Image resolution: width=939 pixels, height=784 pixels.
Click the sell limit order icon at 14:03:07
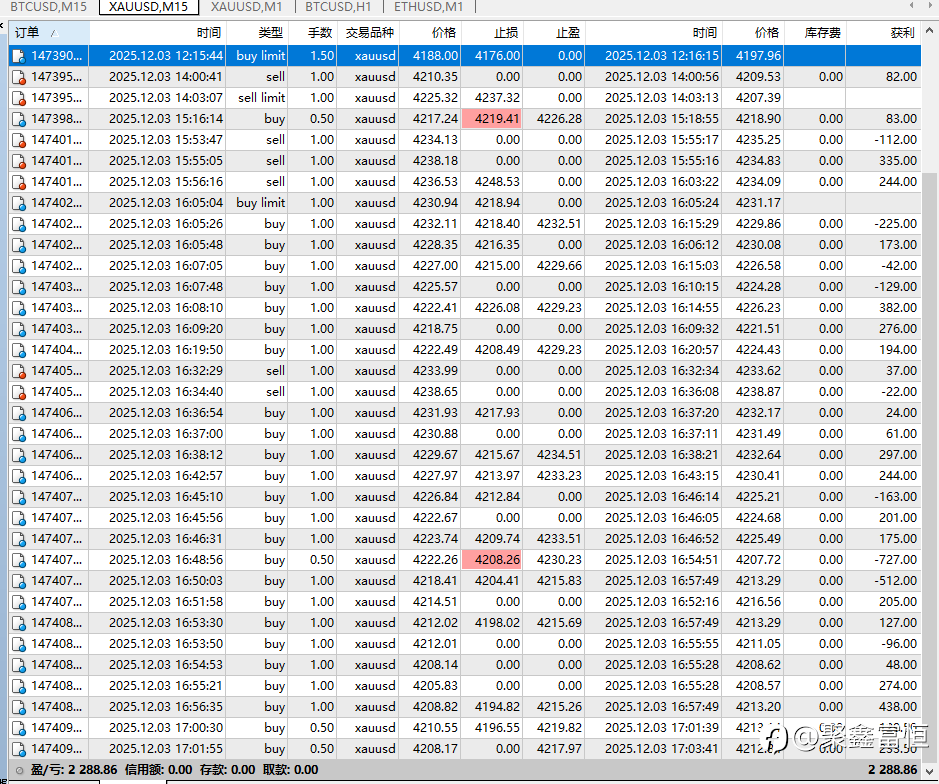[19, 98]
